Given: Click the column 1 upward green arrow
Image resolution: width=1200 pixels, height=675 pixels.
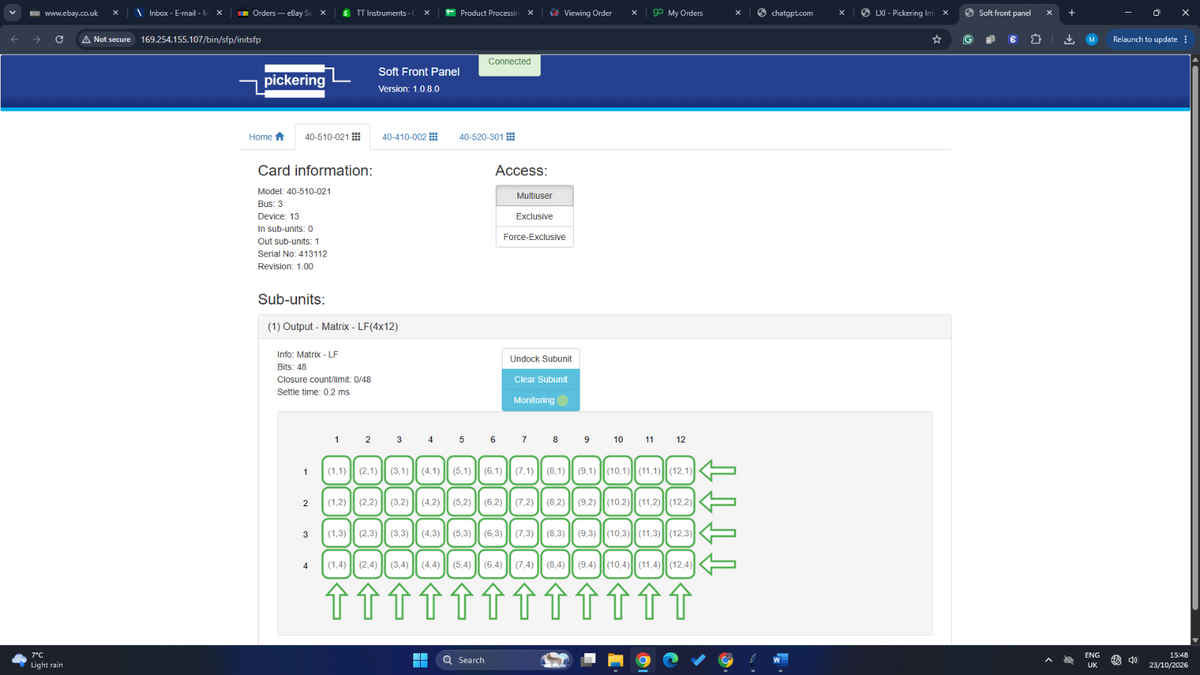Looking at the screenshot, I should [337, 600].
